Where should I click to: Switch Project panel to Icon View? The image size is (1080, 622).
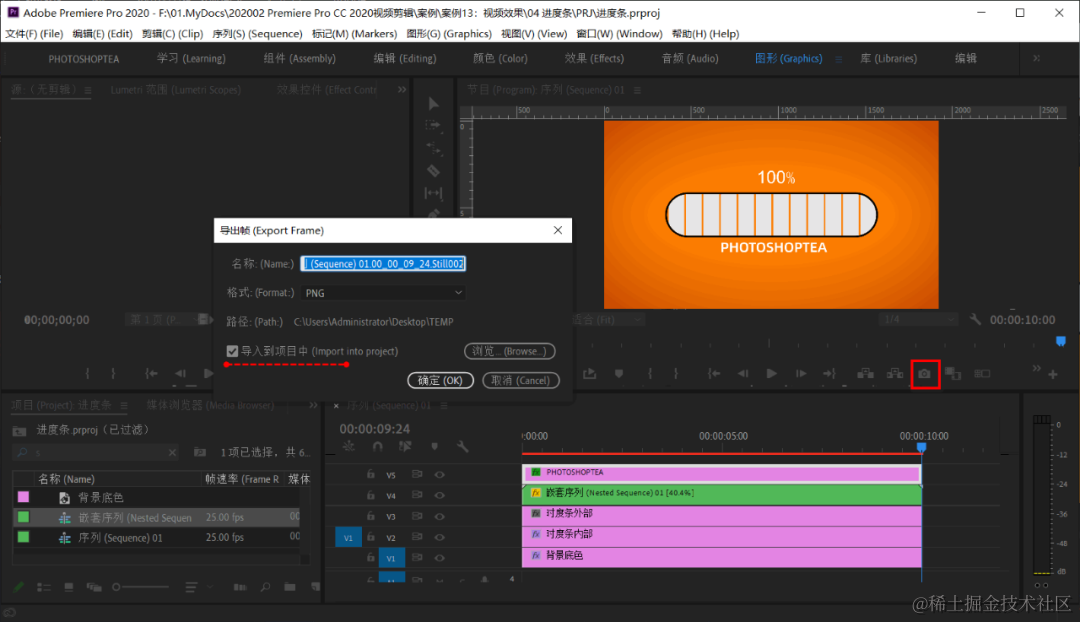tap(69, 587)
